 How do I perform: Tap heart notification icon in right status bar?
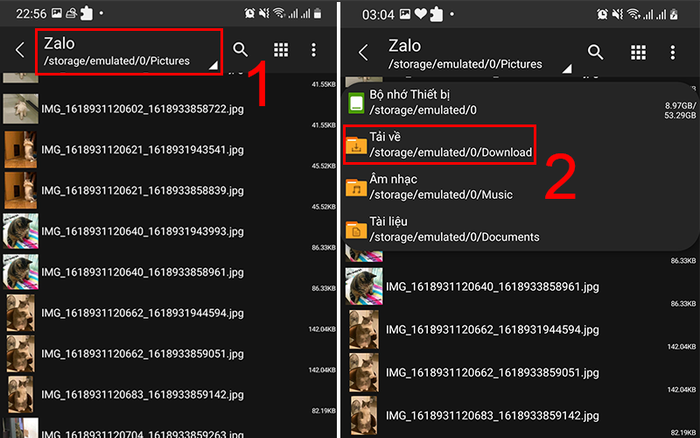click(x=420, y=14)
